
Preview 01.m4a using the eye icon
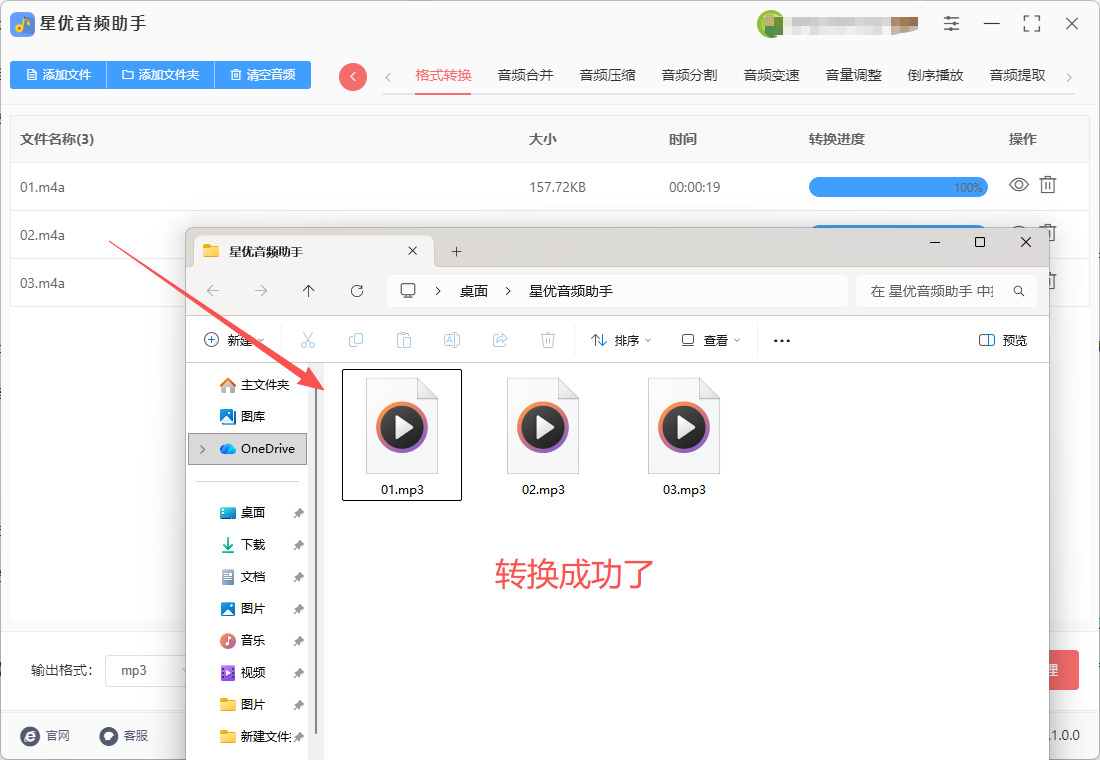pyautogui.click(x=1018, y=185)
